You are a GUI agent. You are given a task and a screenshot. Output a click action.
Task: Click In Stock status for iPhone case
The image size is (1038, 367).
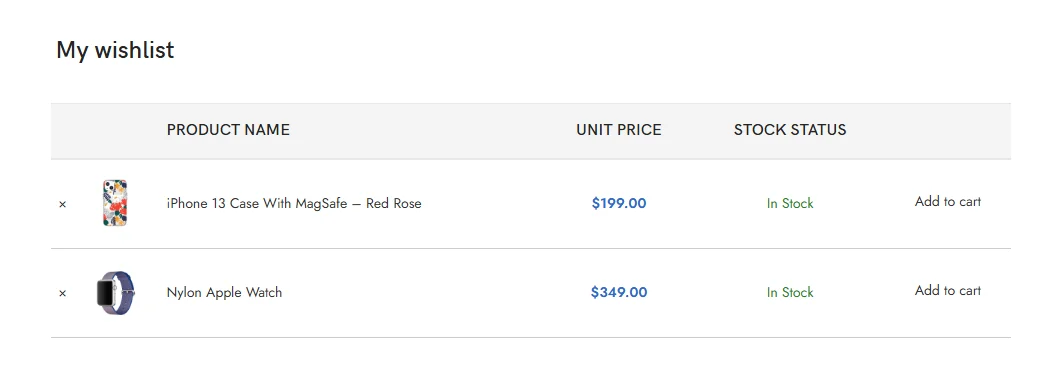pyautogui.click(x=790, y=203)
